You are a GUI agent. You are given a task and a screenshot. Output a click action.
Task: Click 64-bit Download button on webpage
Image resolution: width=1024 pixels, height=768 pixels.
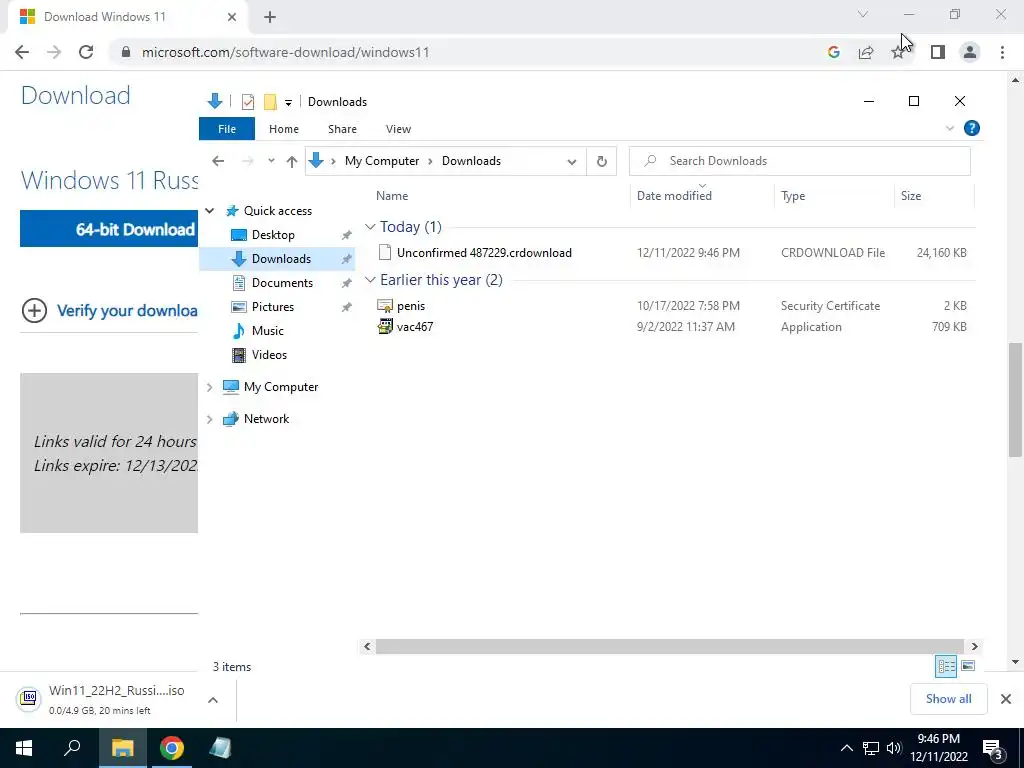[109, 229]
